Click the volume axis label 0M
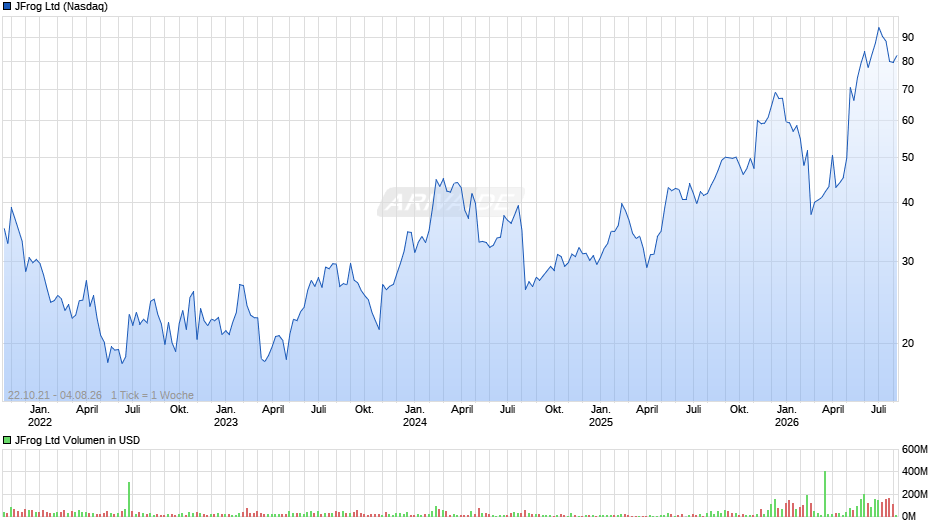 coord(909,516)
